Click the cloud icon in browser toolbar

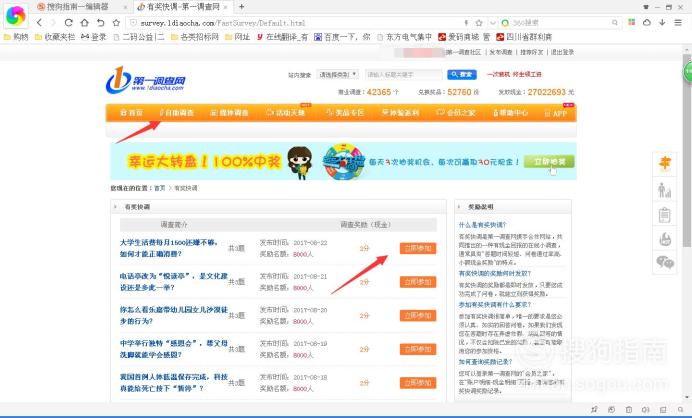pyautogui.click(x=647, y=22)
